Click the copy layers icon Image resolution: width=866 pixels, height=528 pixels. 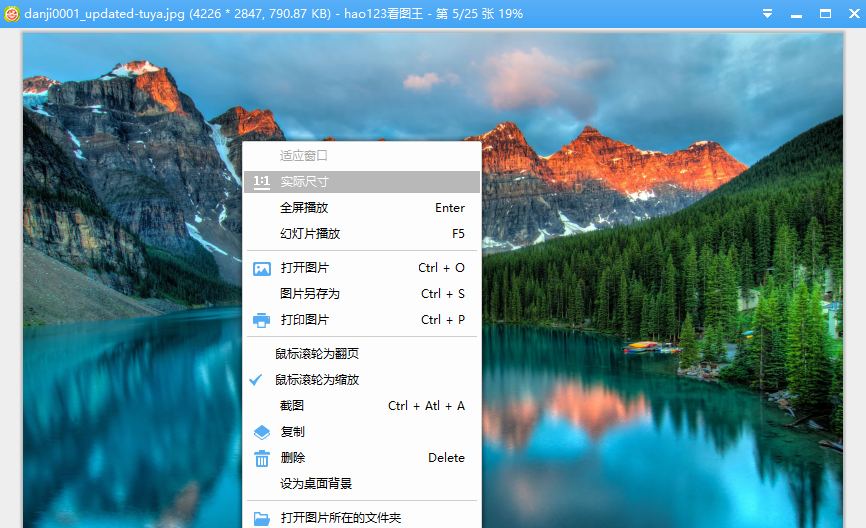(x=261, y=432)
